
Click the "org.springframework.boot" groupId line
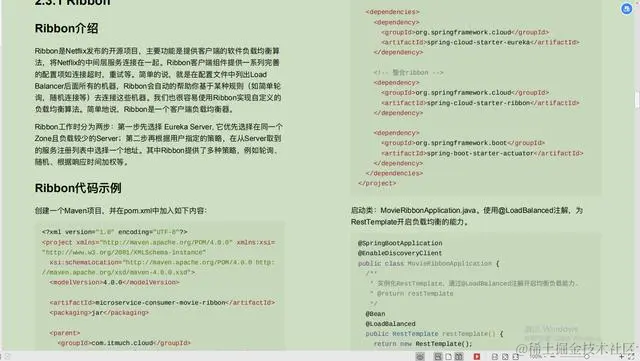pyautogui.click(x=463, y=143)
